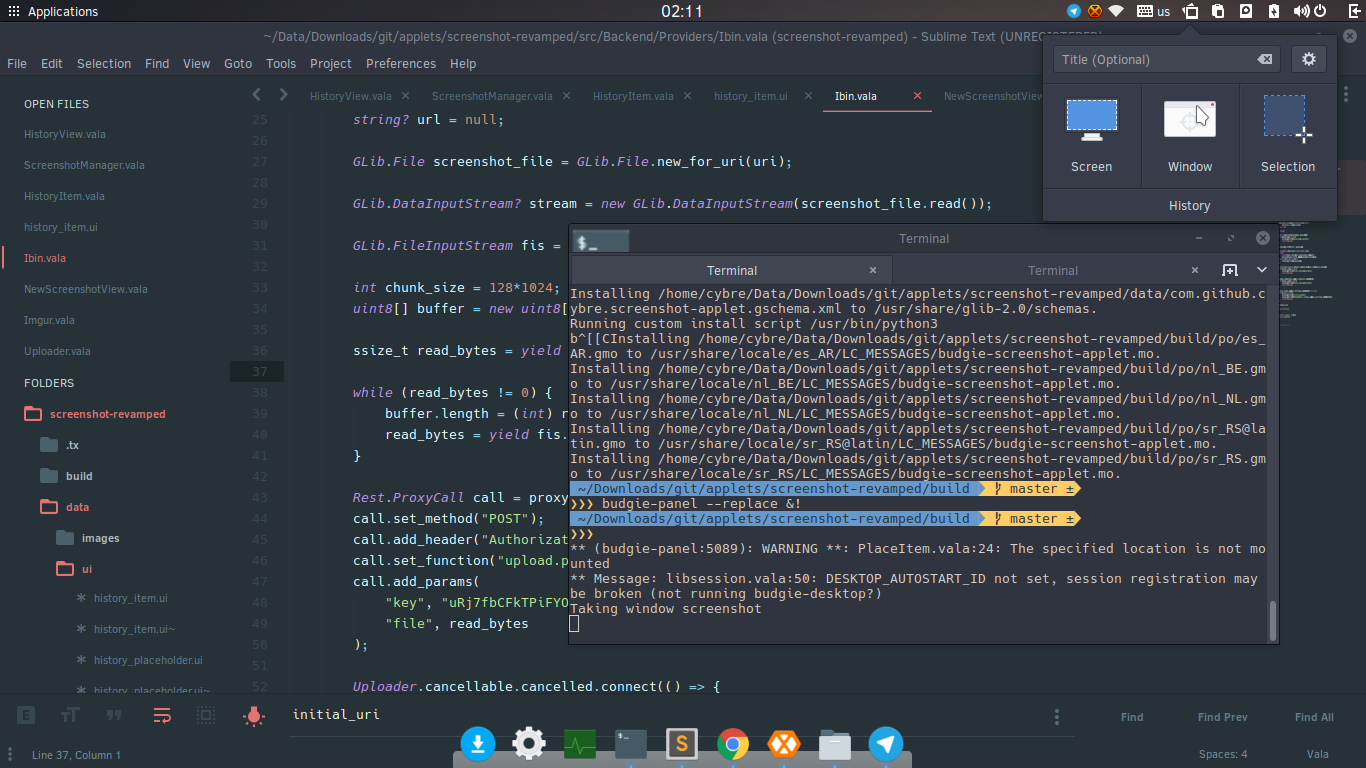
Task: Open keyboard layout 'us' indicator
Action: 1154,11
